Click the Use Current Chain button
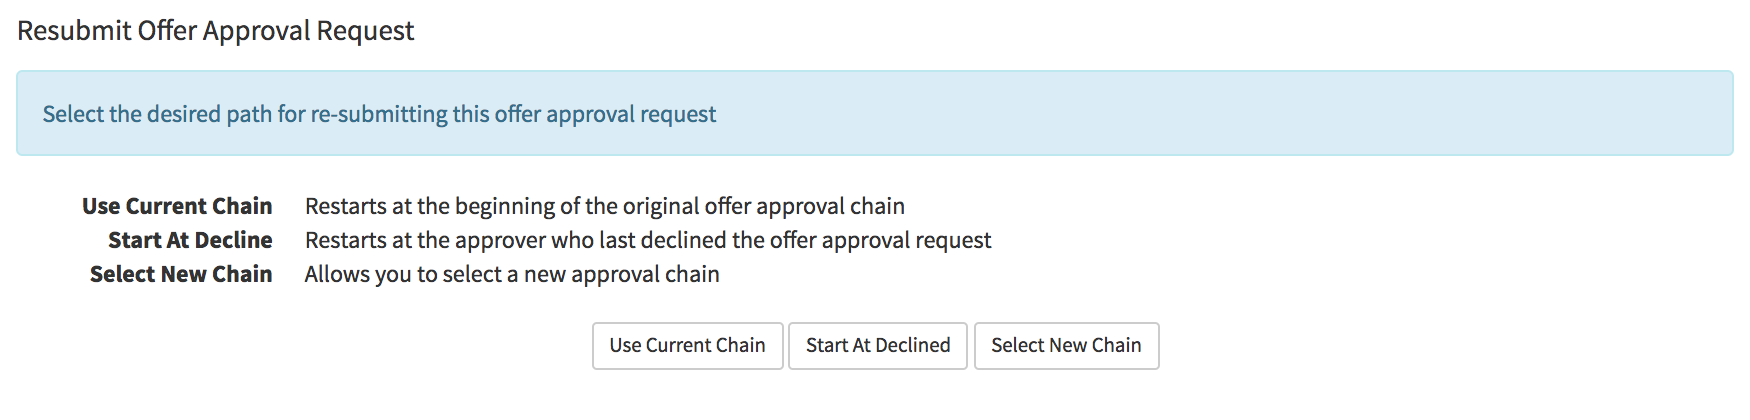 (687, 346)
